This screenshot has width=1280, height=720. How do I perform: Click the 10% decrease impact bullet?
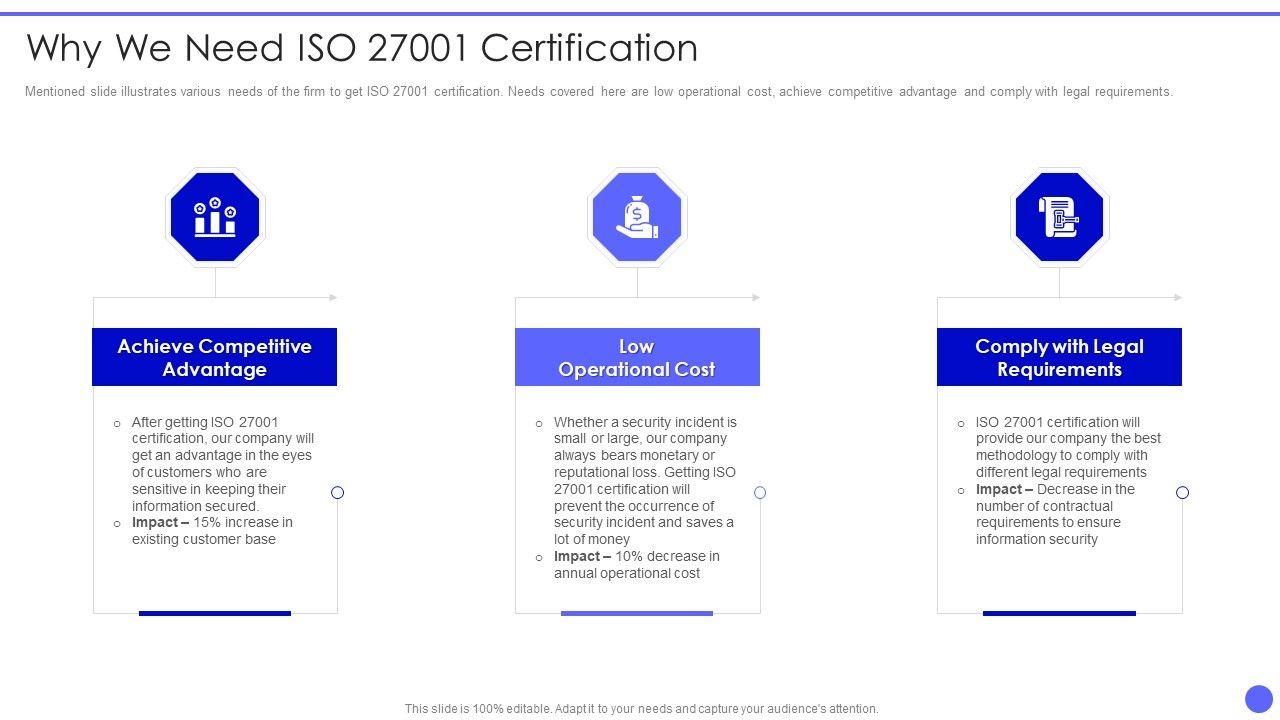click(x=636, y=565)
